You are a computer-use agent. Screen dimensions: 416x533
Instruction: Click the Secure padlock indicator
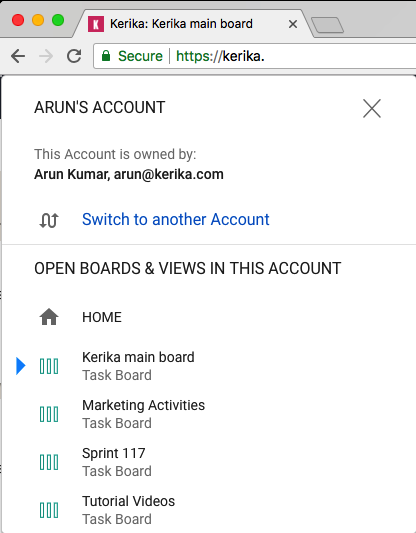(106, 56)
